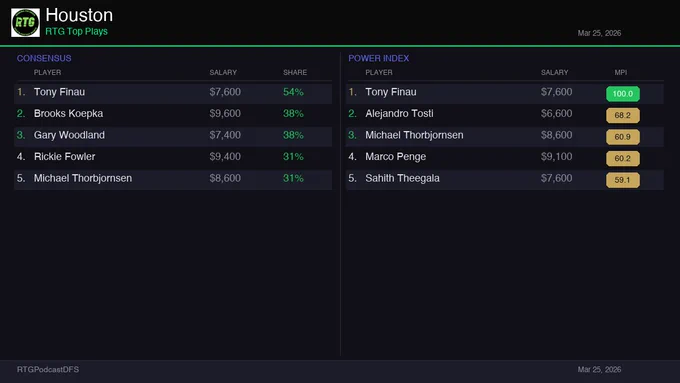Select the Sahith Theegala row
The image size is (680, 383).
pos(505,179)
